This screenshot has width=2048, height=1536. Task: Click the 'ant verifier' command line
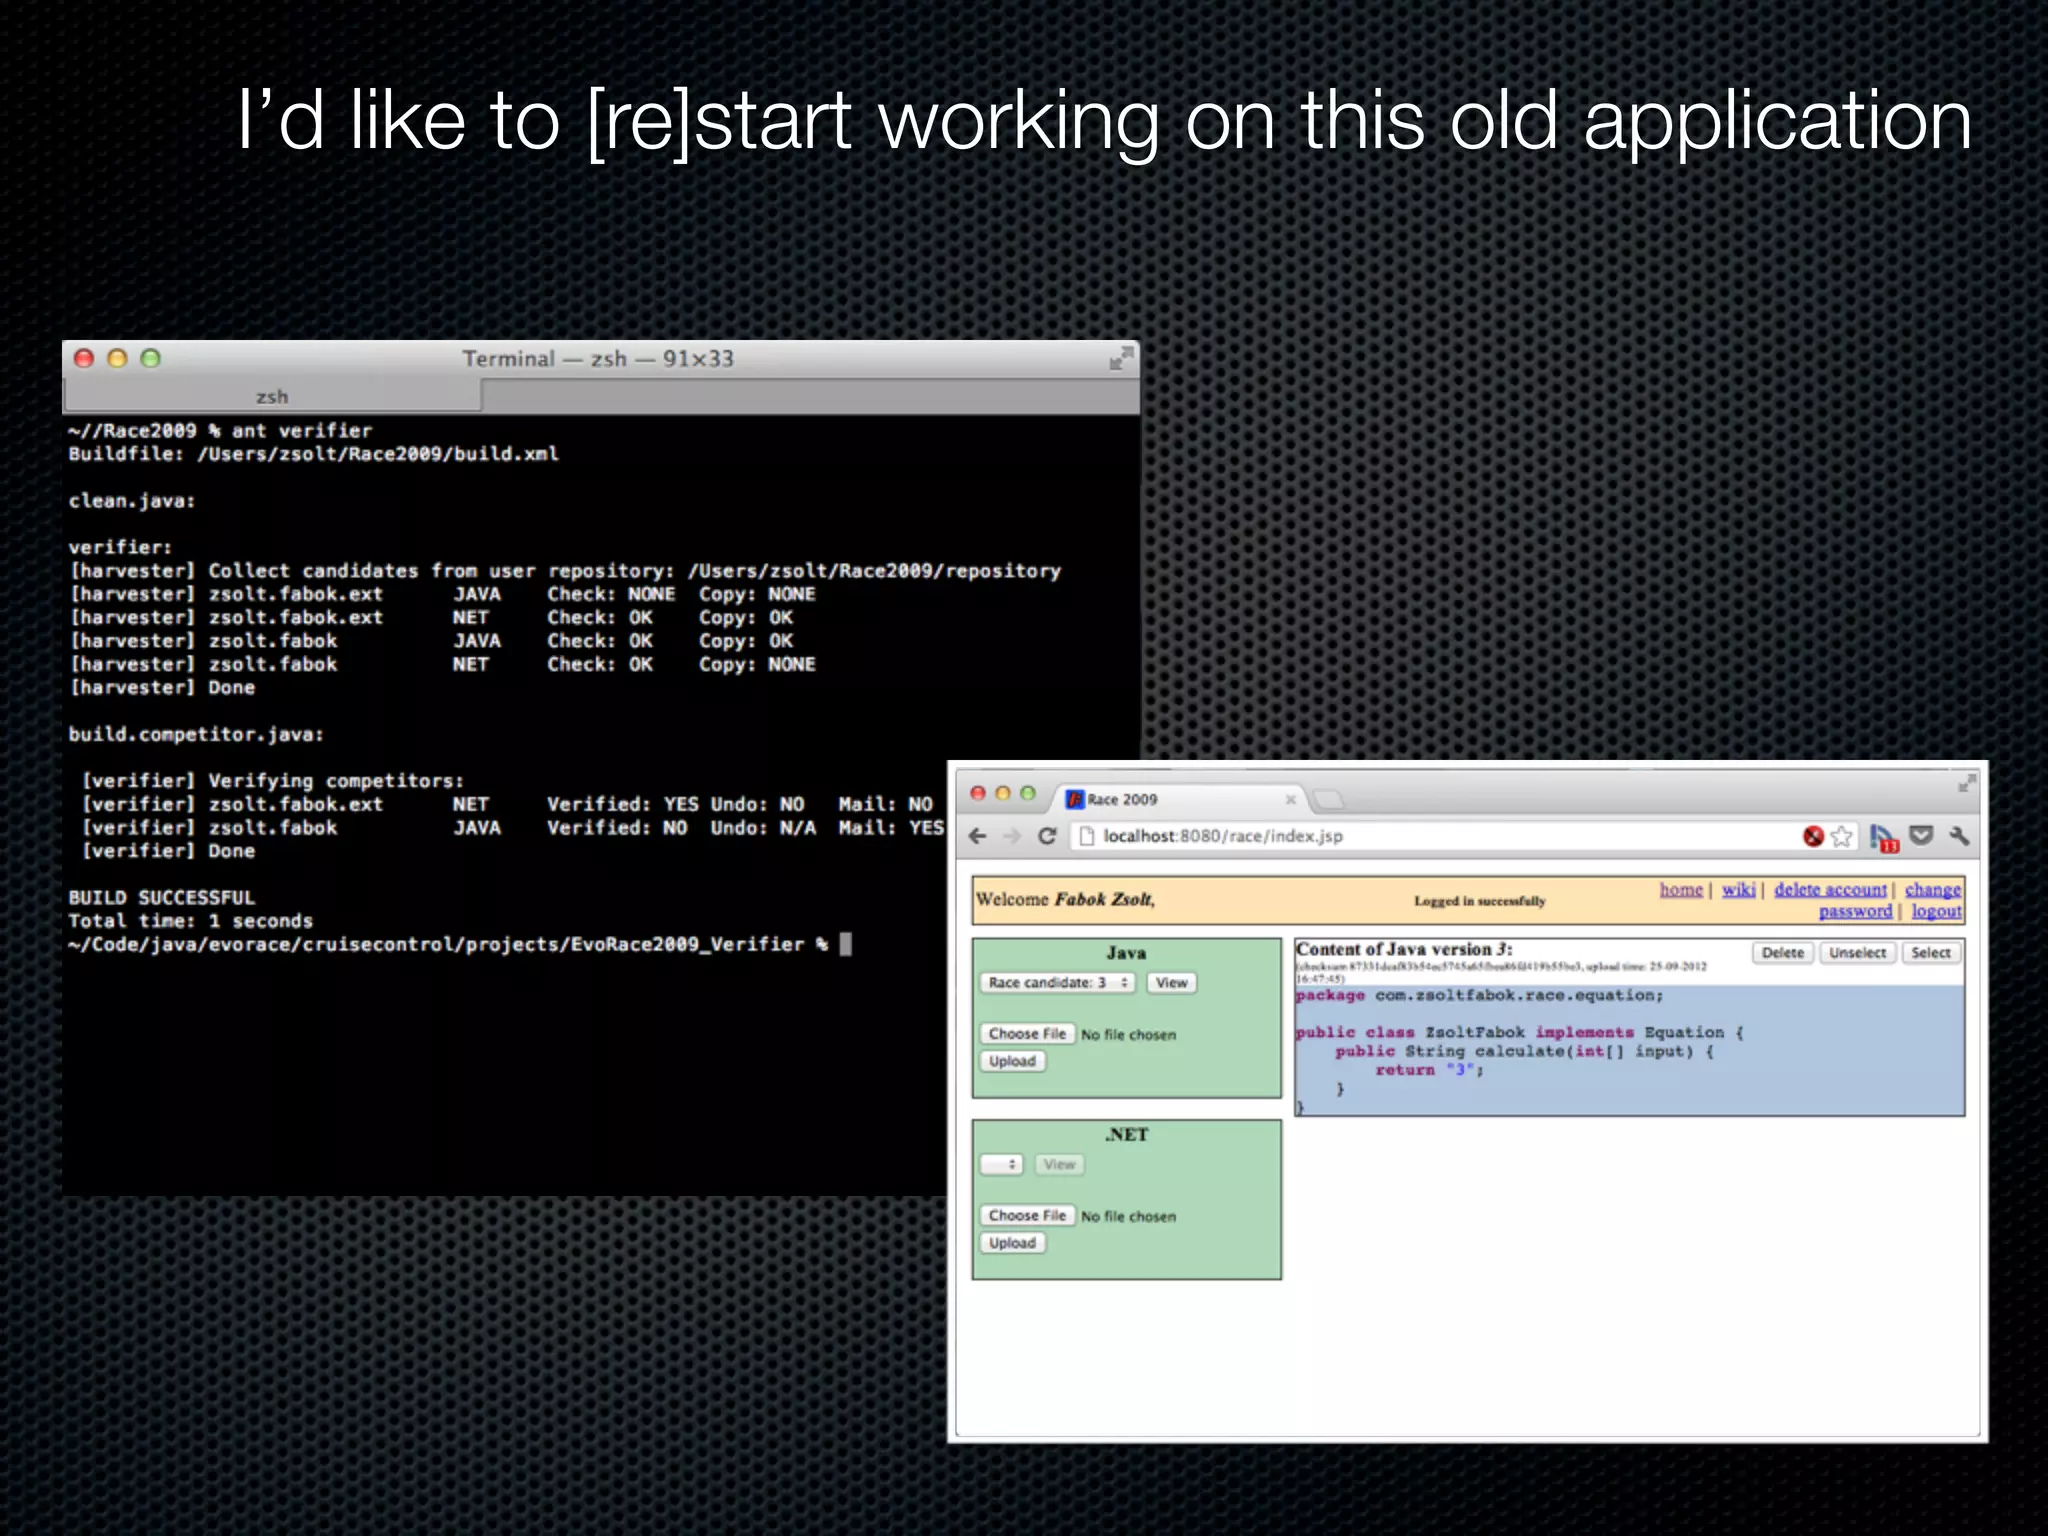click(220, 431)
